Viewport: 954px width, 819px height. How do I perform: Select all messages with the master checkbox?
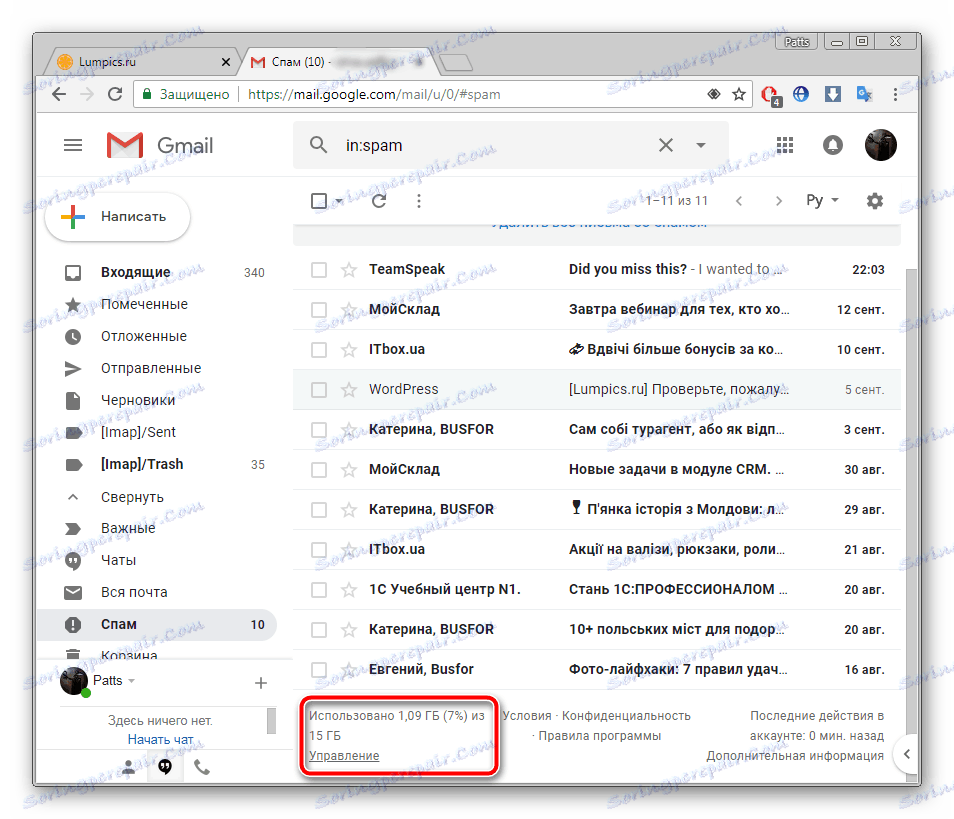click(x=318, y=200)
